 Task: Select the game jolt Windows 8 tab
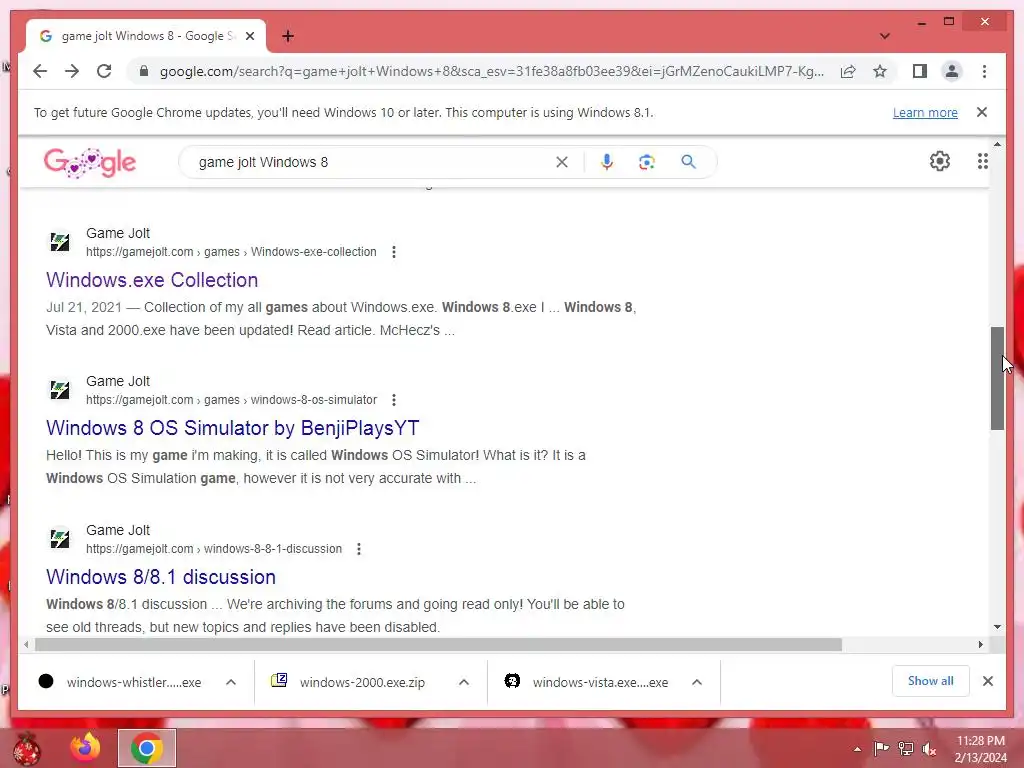[145, 36]
